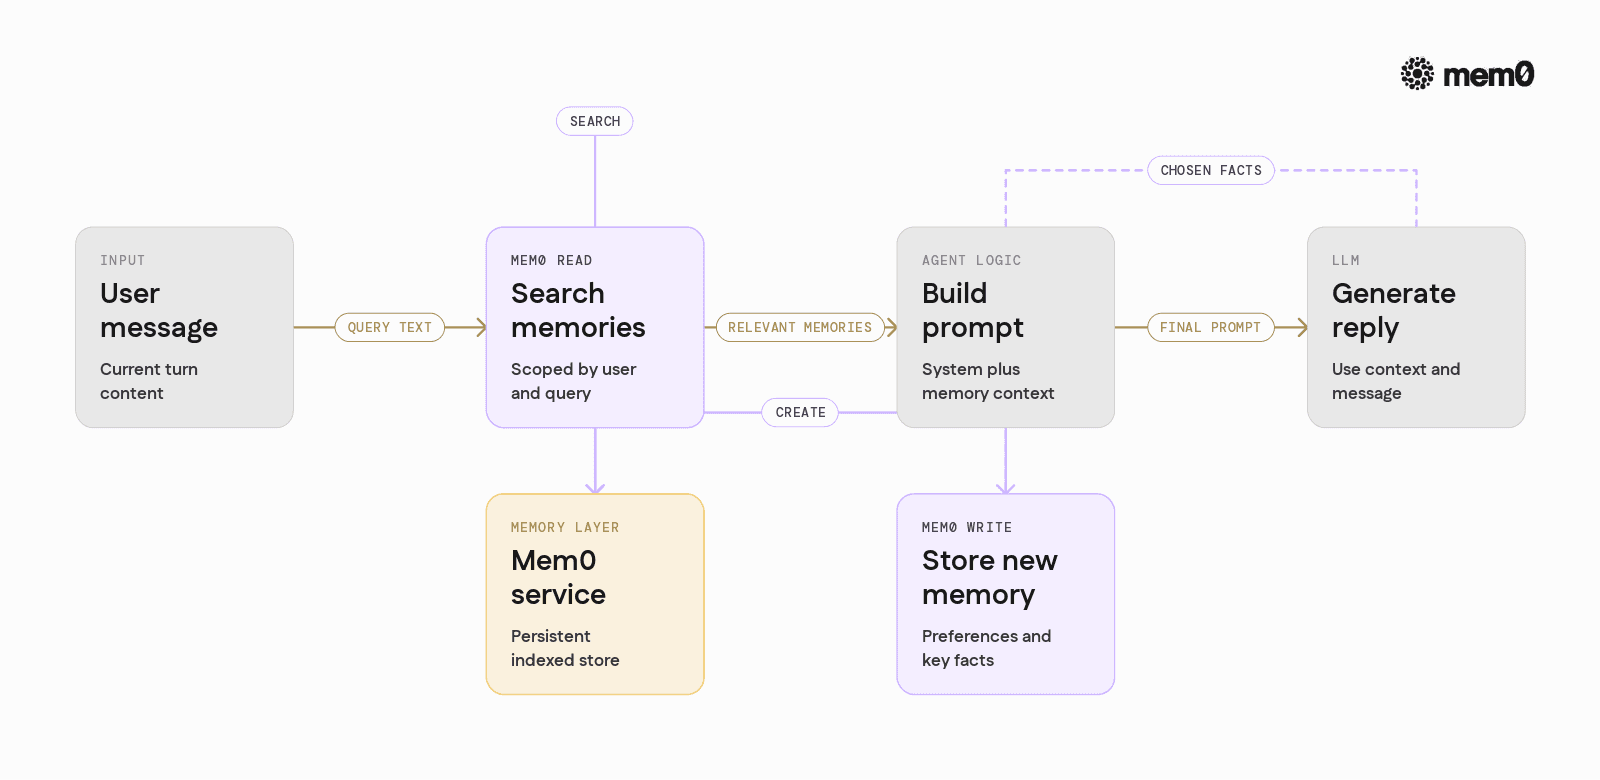Select the Search memories card
The width and height of the screenshot is (1600, 780).
point(595,327)
